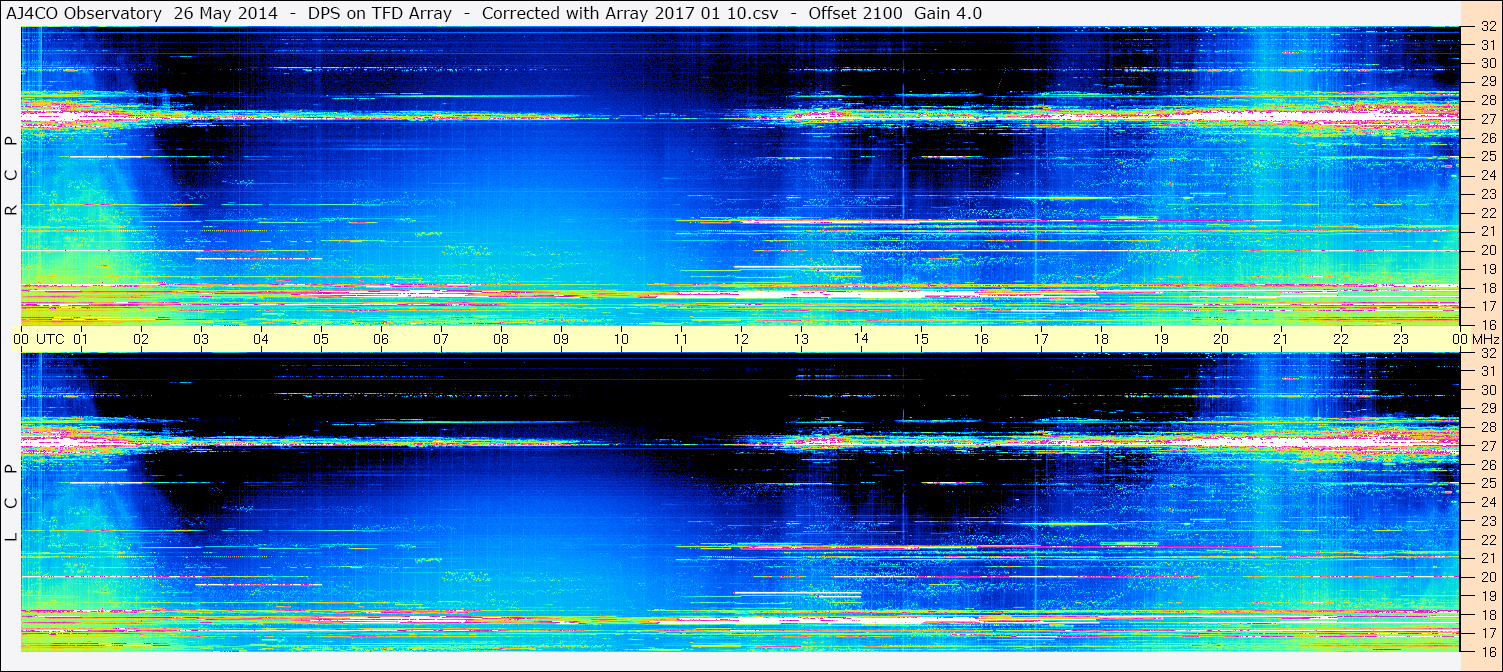Image resolution: width=1503 pixels, height=672 pixels.
Task: Click the 26 MHz tick on LCP frequency scale
Action: 1487,465
